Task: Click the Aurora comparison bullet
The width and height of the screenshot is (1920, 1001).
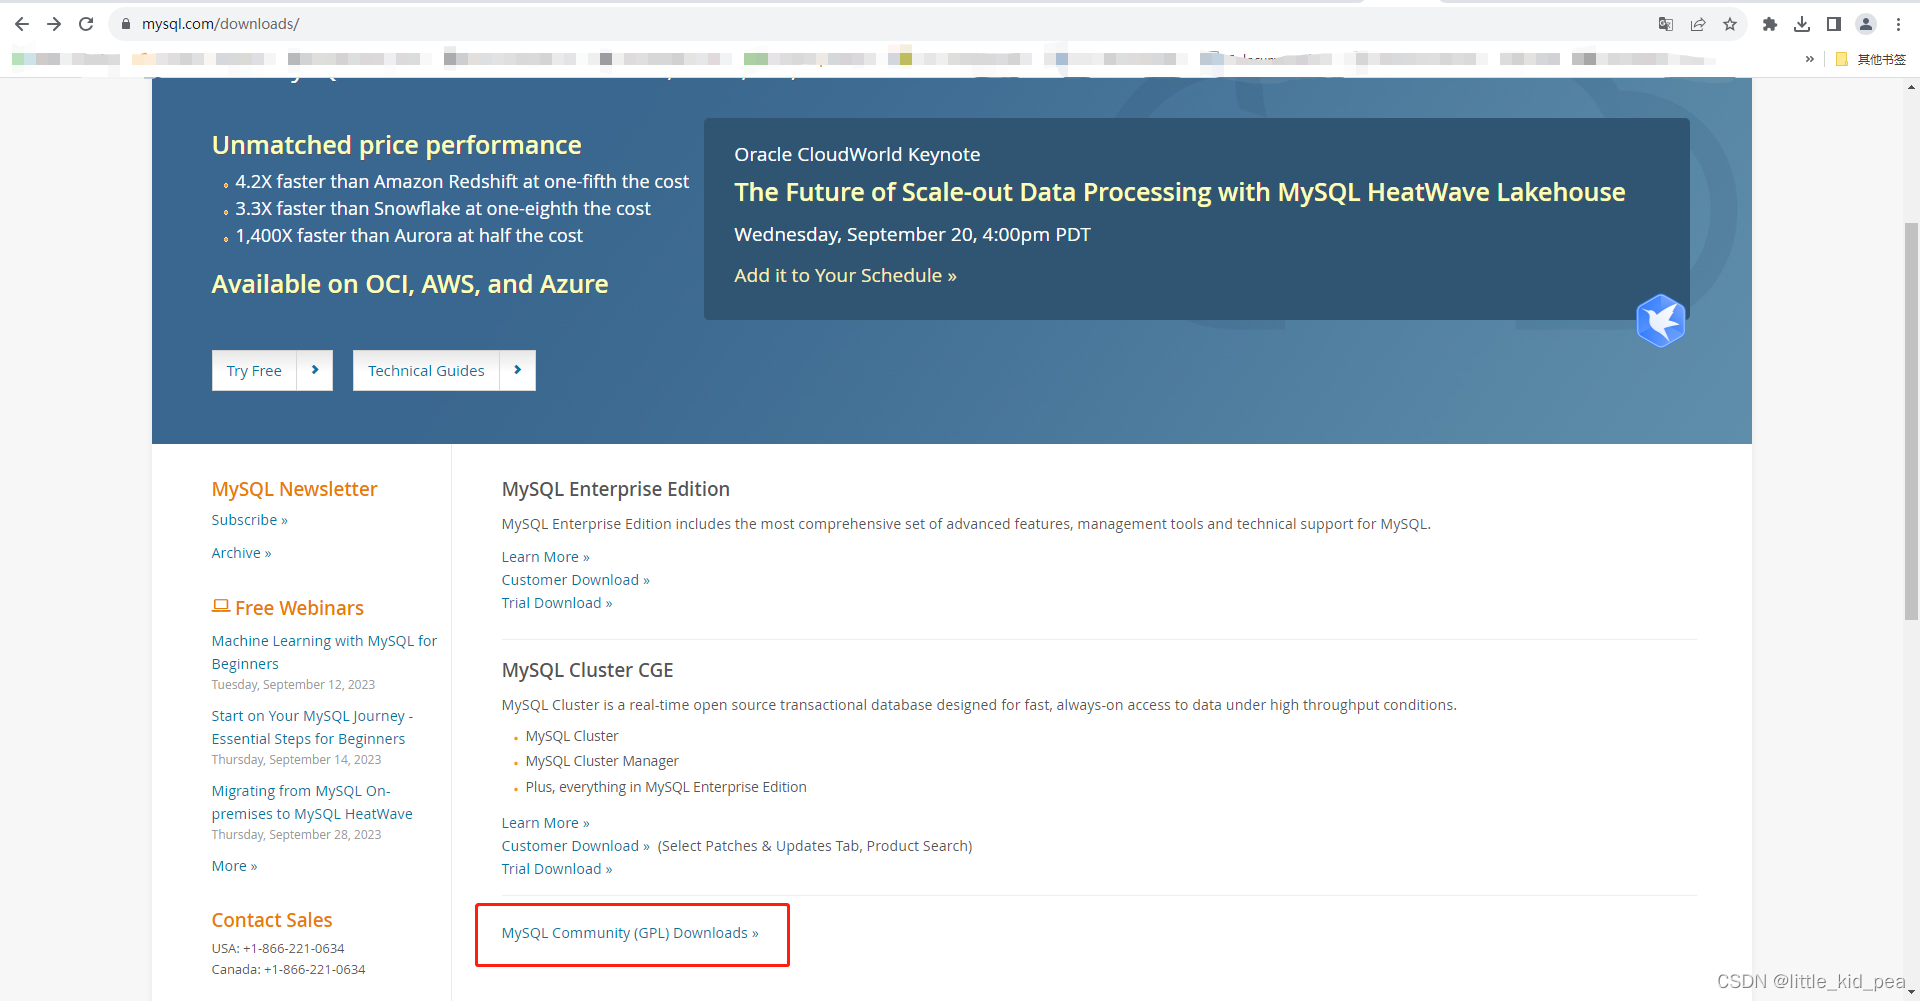Action: click(409, 235)
